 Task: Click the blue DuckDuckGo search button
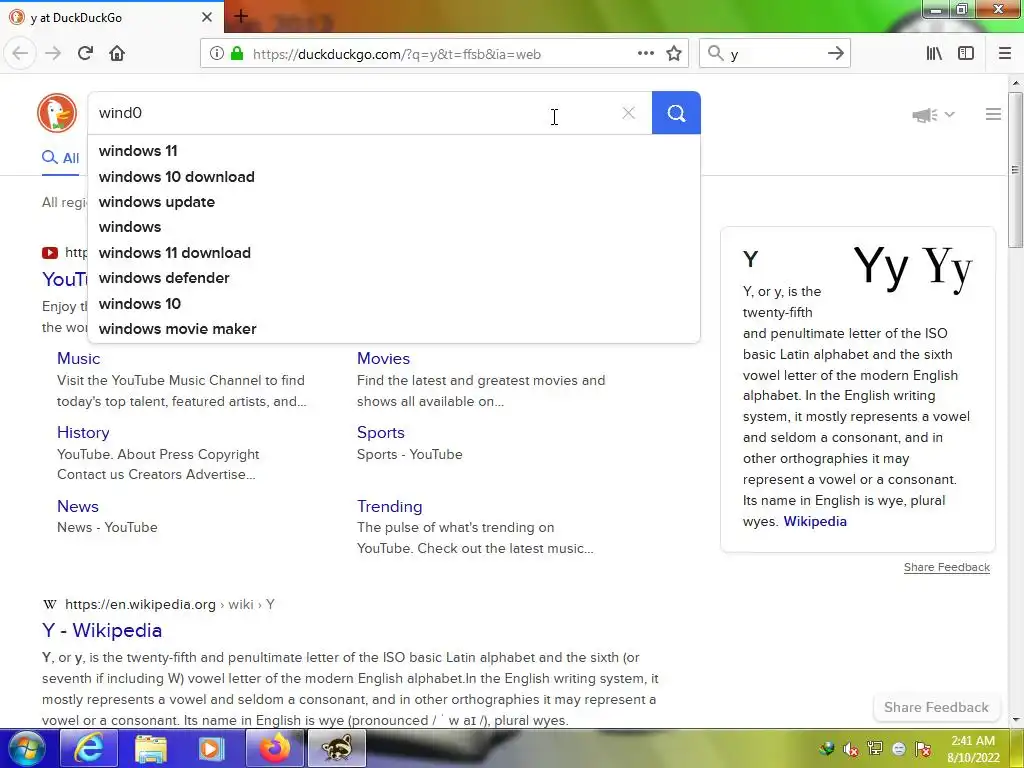(676, 113)
